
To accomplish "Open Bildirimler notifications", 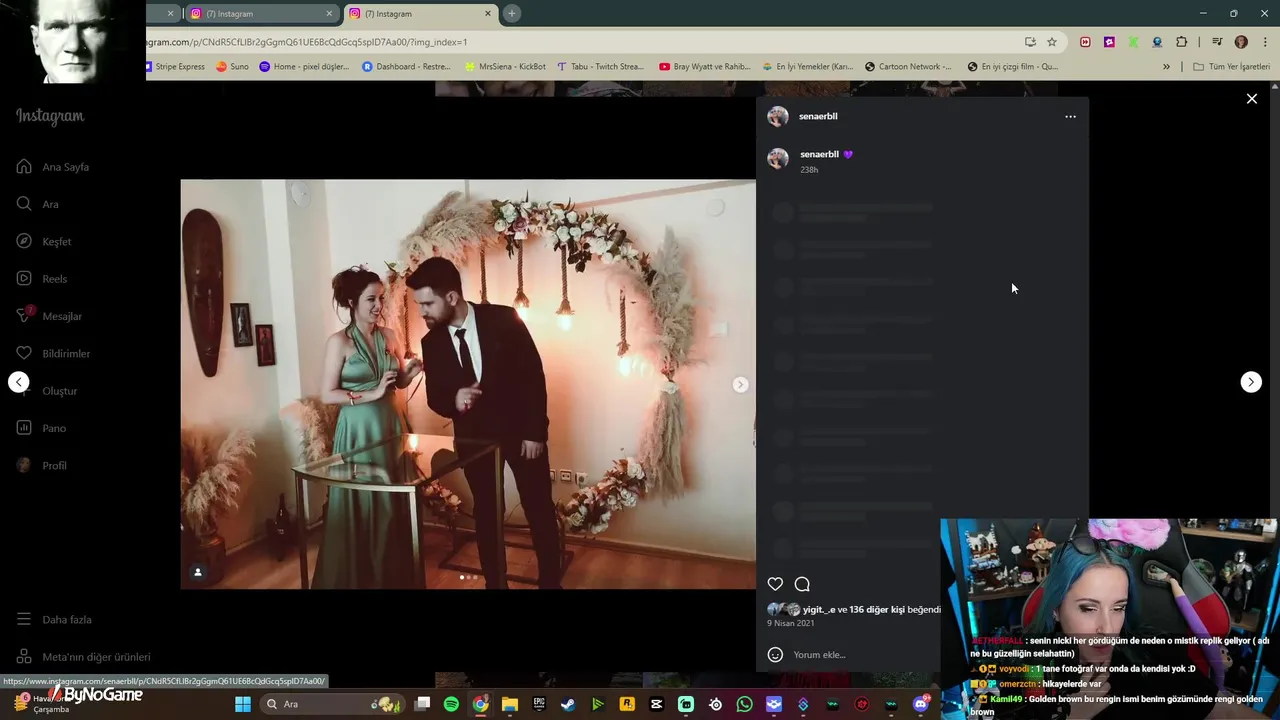I will 53,353.
